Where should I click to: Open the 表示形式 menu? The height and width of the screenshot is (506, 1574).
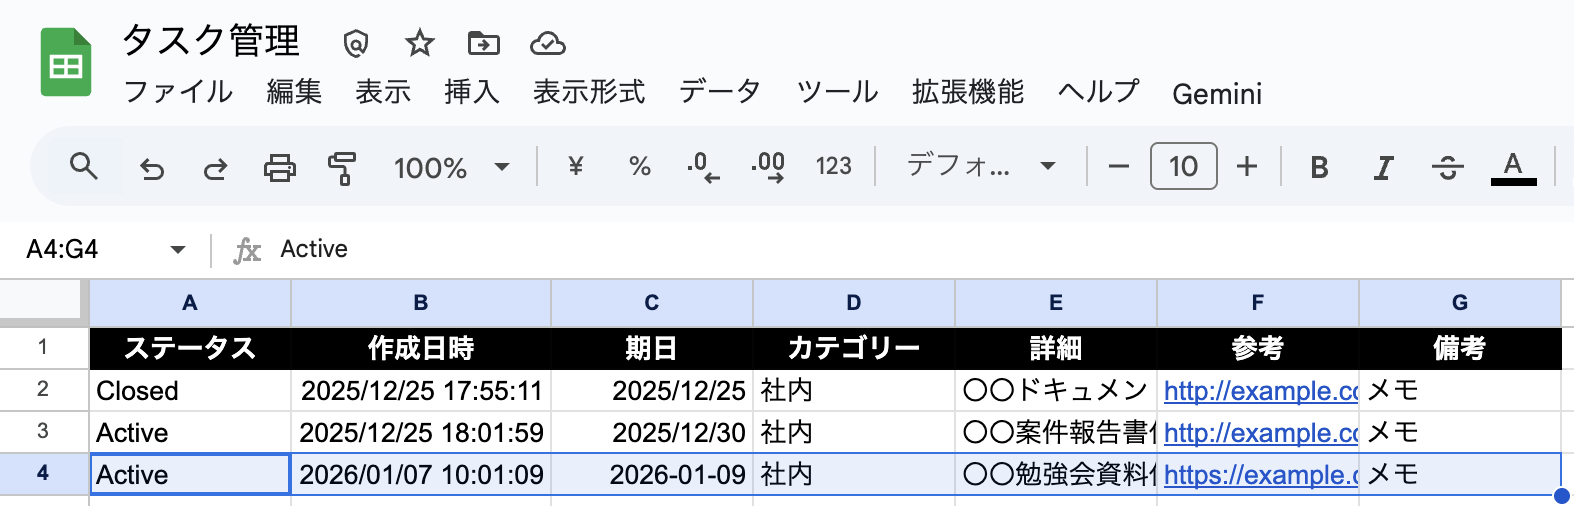click(x=589, y=92)
